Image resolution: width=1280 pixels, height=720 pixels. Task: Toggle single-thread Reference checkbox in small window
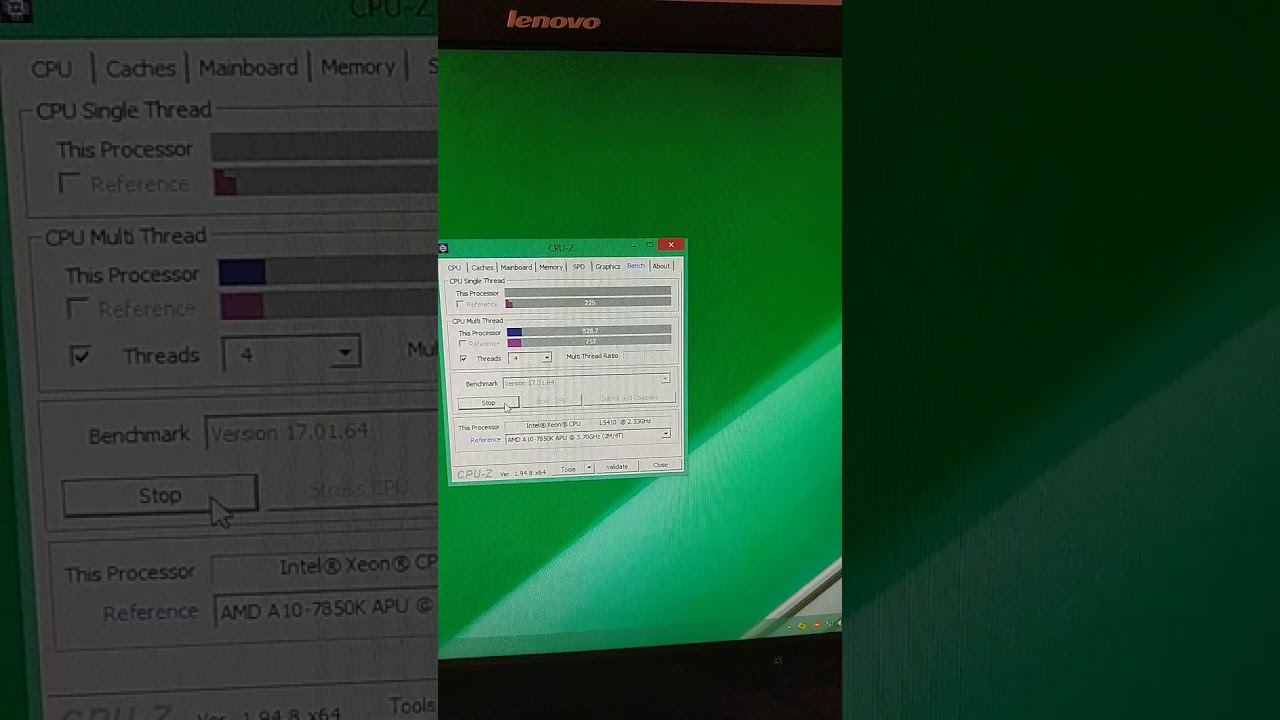460,304
